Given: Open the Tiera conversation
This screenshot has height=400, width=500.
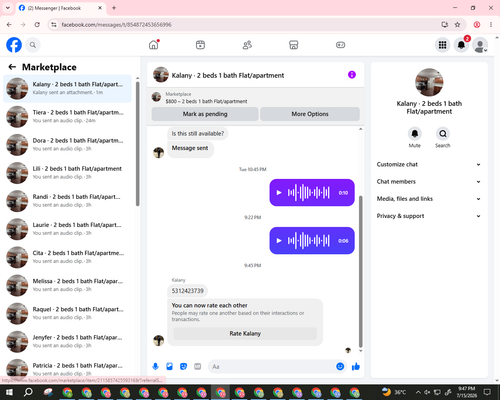Looking at the screenshot, I should click(67, 117).
